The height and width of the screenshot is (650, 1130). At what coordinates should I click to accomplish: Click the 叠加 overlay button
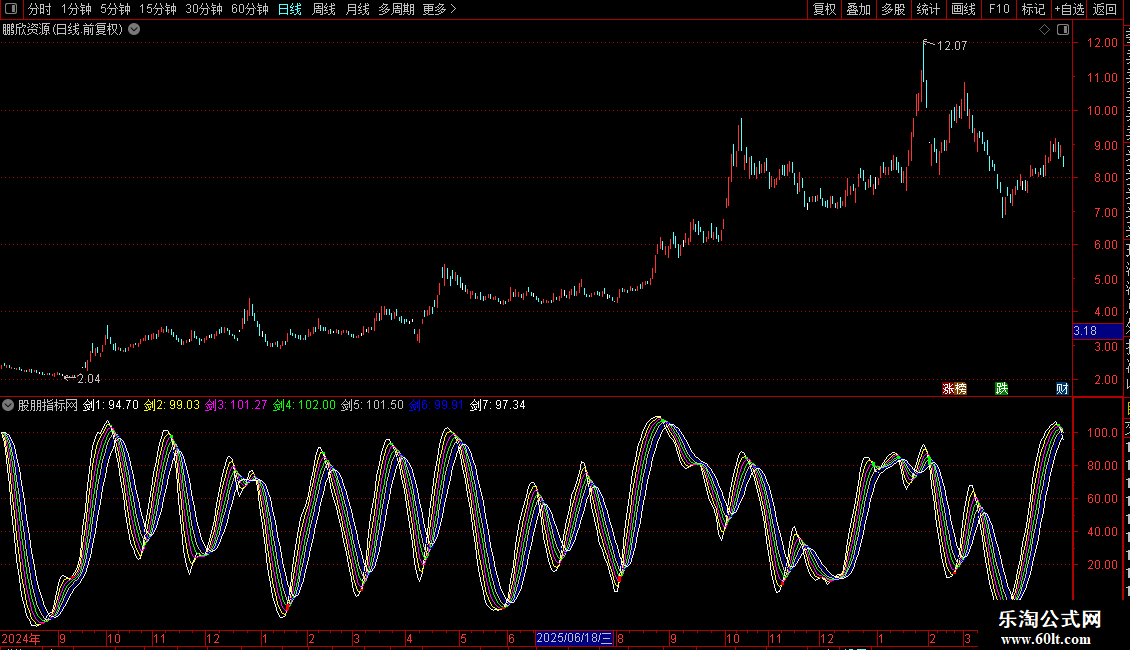pos(858,9)
